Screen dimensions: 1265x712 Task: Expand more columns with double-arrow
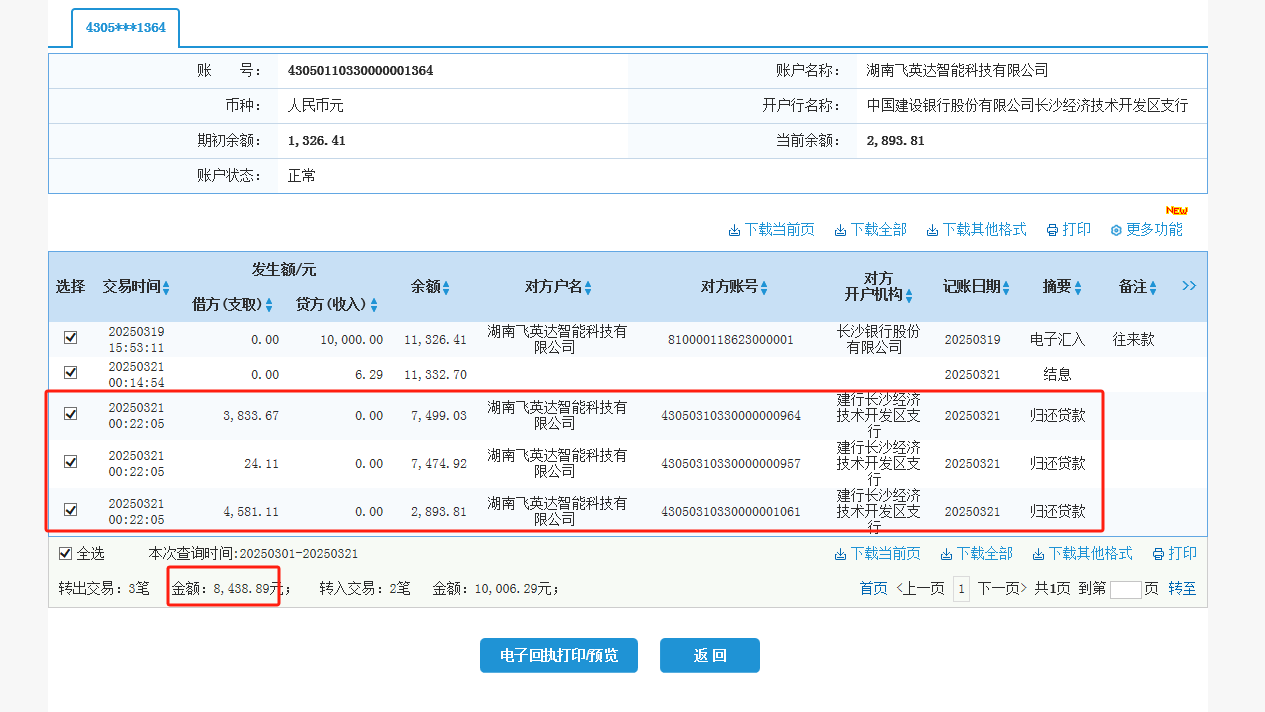1189,286
